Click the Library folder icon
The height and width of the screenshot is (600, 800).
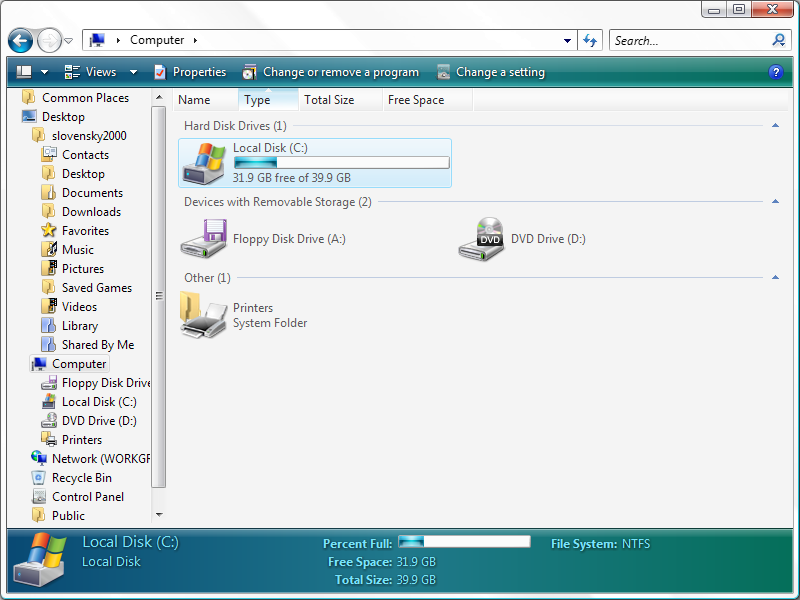pos(49,326)
